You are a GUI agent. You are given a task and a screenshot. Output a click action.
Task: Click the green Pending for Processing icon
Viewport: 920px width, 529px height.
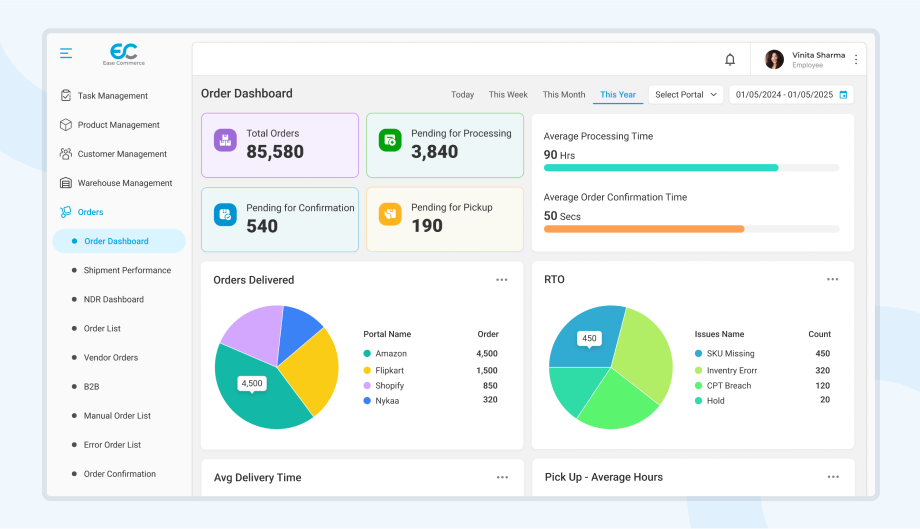click(x=390, y=140)
